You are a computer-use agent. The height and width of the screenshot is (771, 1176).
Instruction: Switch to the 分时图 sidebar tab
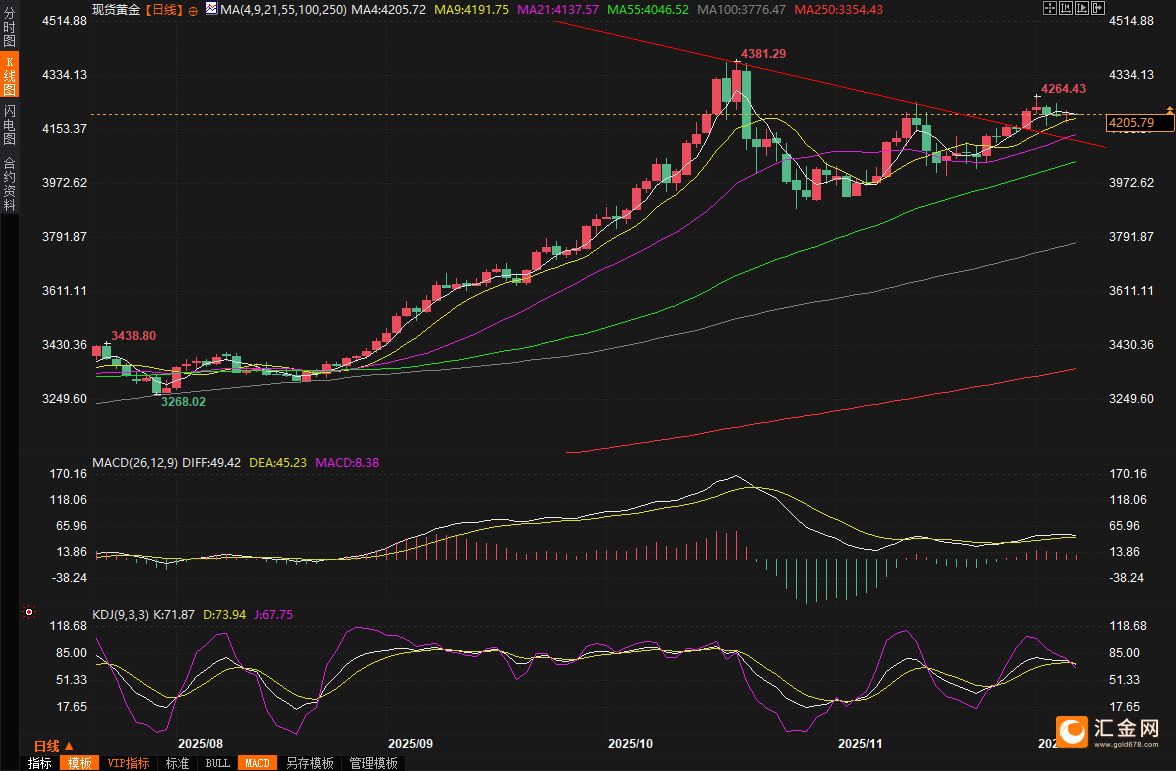(10, 28)
